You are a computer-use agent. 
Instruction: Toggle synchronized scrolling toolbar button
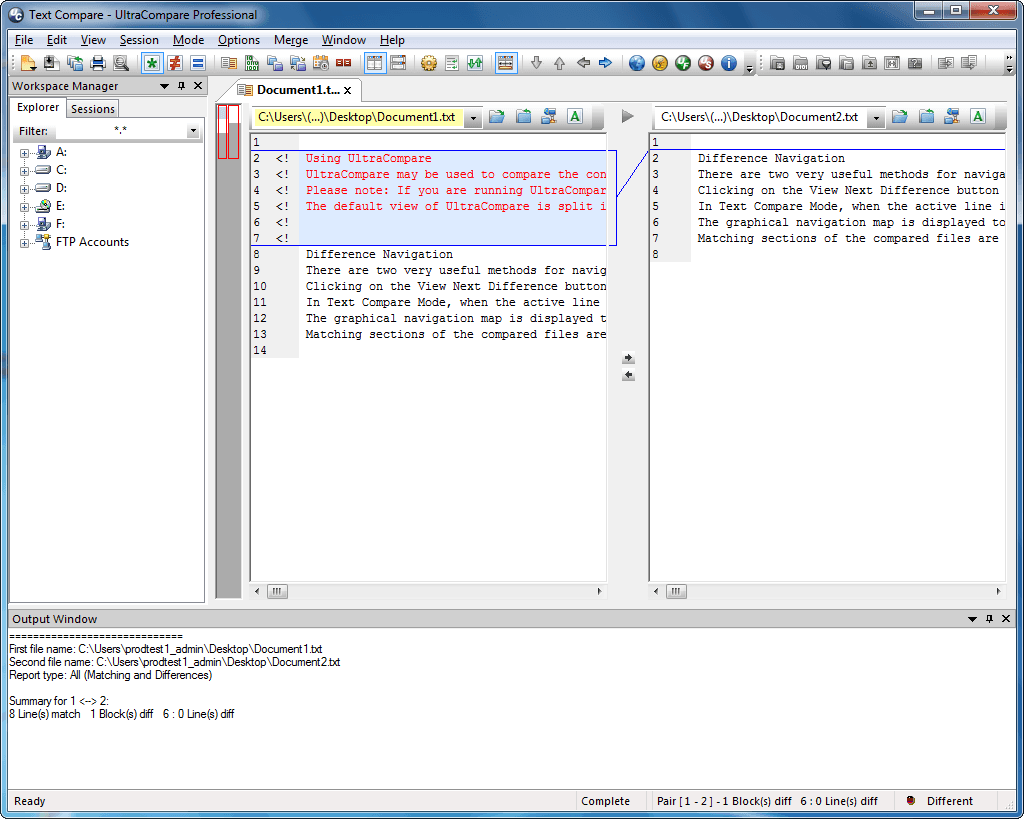[505, 63]
